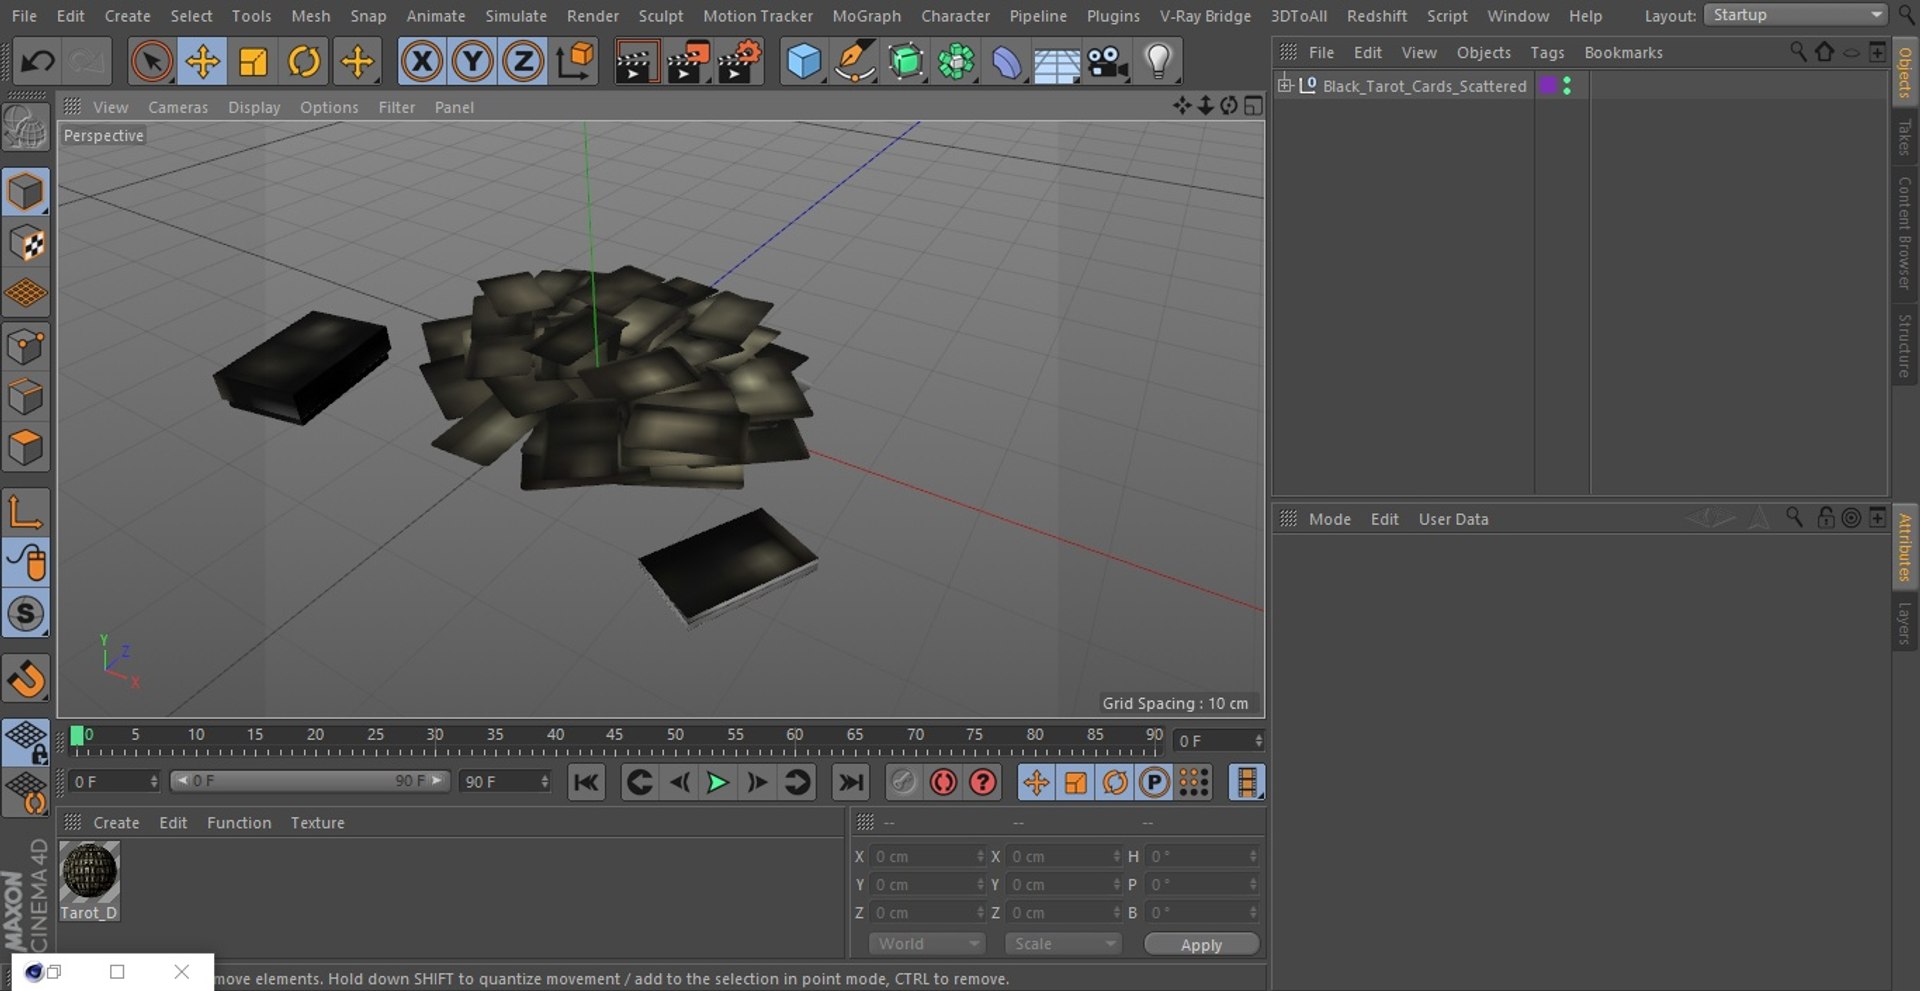Select the Rotate tool
This screenshot has height=991, width=1920.
(304, 62)
